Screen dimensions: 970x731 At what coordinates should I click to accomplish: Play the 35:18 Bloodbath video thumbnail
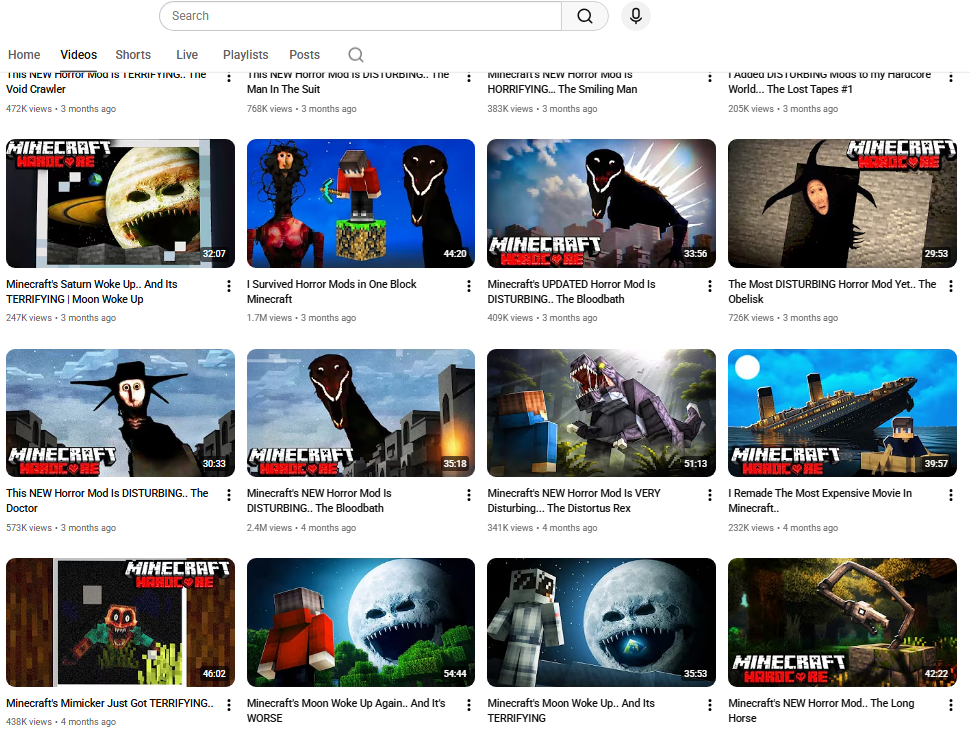click(x=361, y=413)
